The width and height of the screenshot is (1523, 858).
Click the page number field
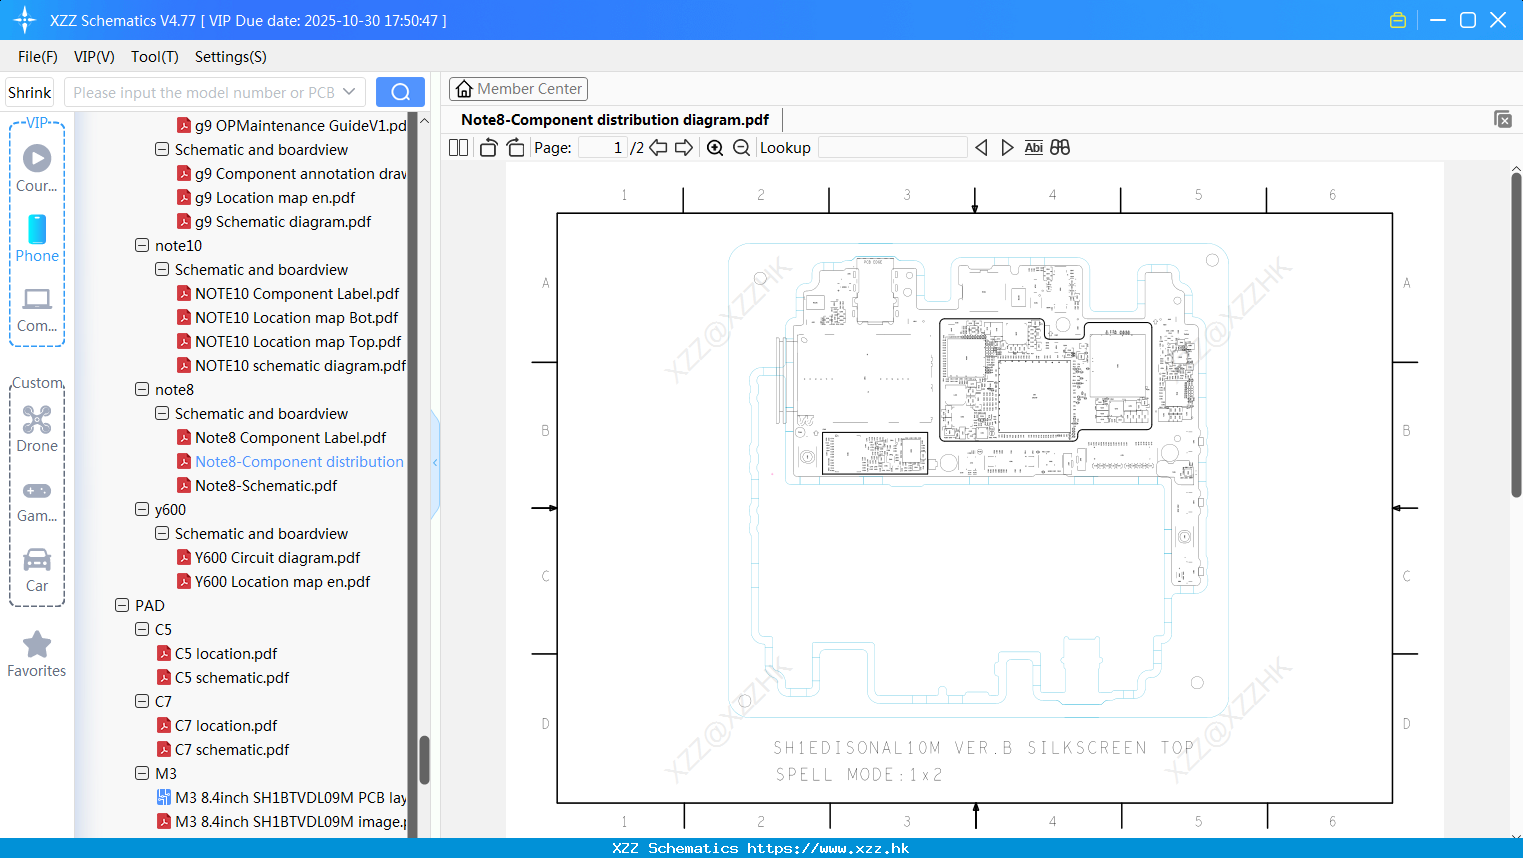pos(602,147)
